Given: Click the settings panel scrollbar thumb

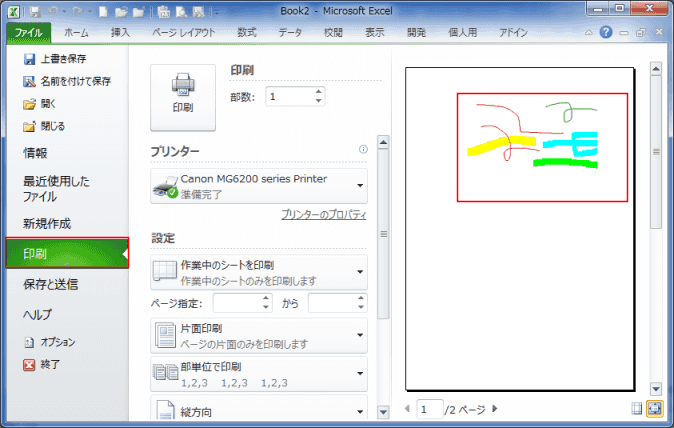Looking at the screenshot, I should 383,234.
